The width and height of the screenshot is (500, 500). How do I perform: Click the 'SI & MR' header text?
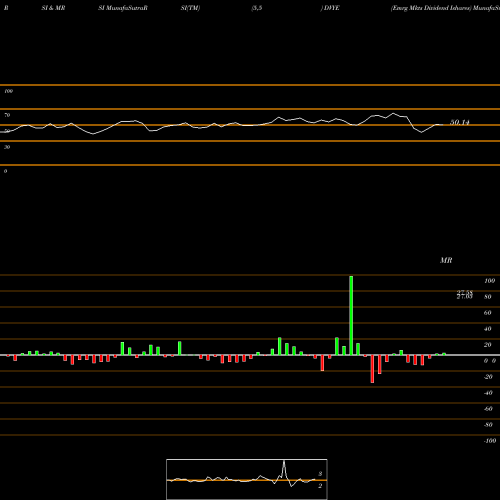coord(53,8)
